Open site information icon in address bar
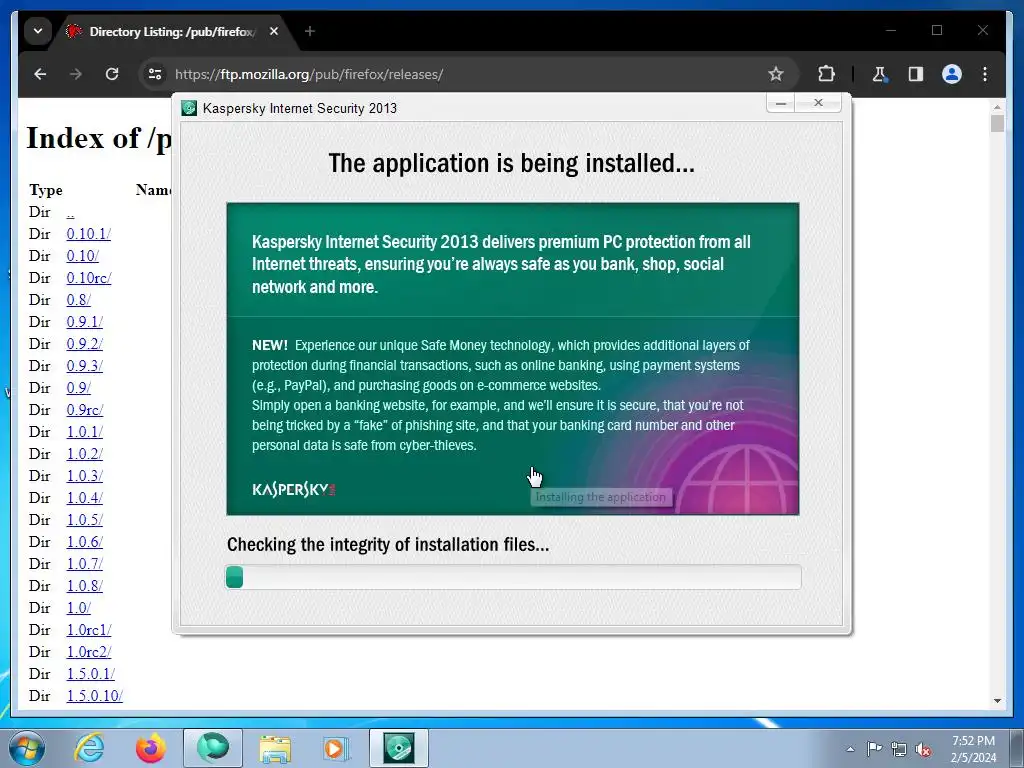Viewport: 1024px width, 768px height. [155, 74]
